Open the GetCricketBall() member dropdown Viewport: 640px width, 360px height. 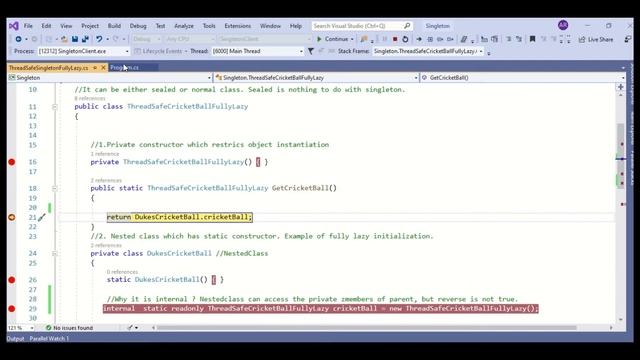[x=522, y=78]
